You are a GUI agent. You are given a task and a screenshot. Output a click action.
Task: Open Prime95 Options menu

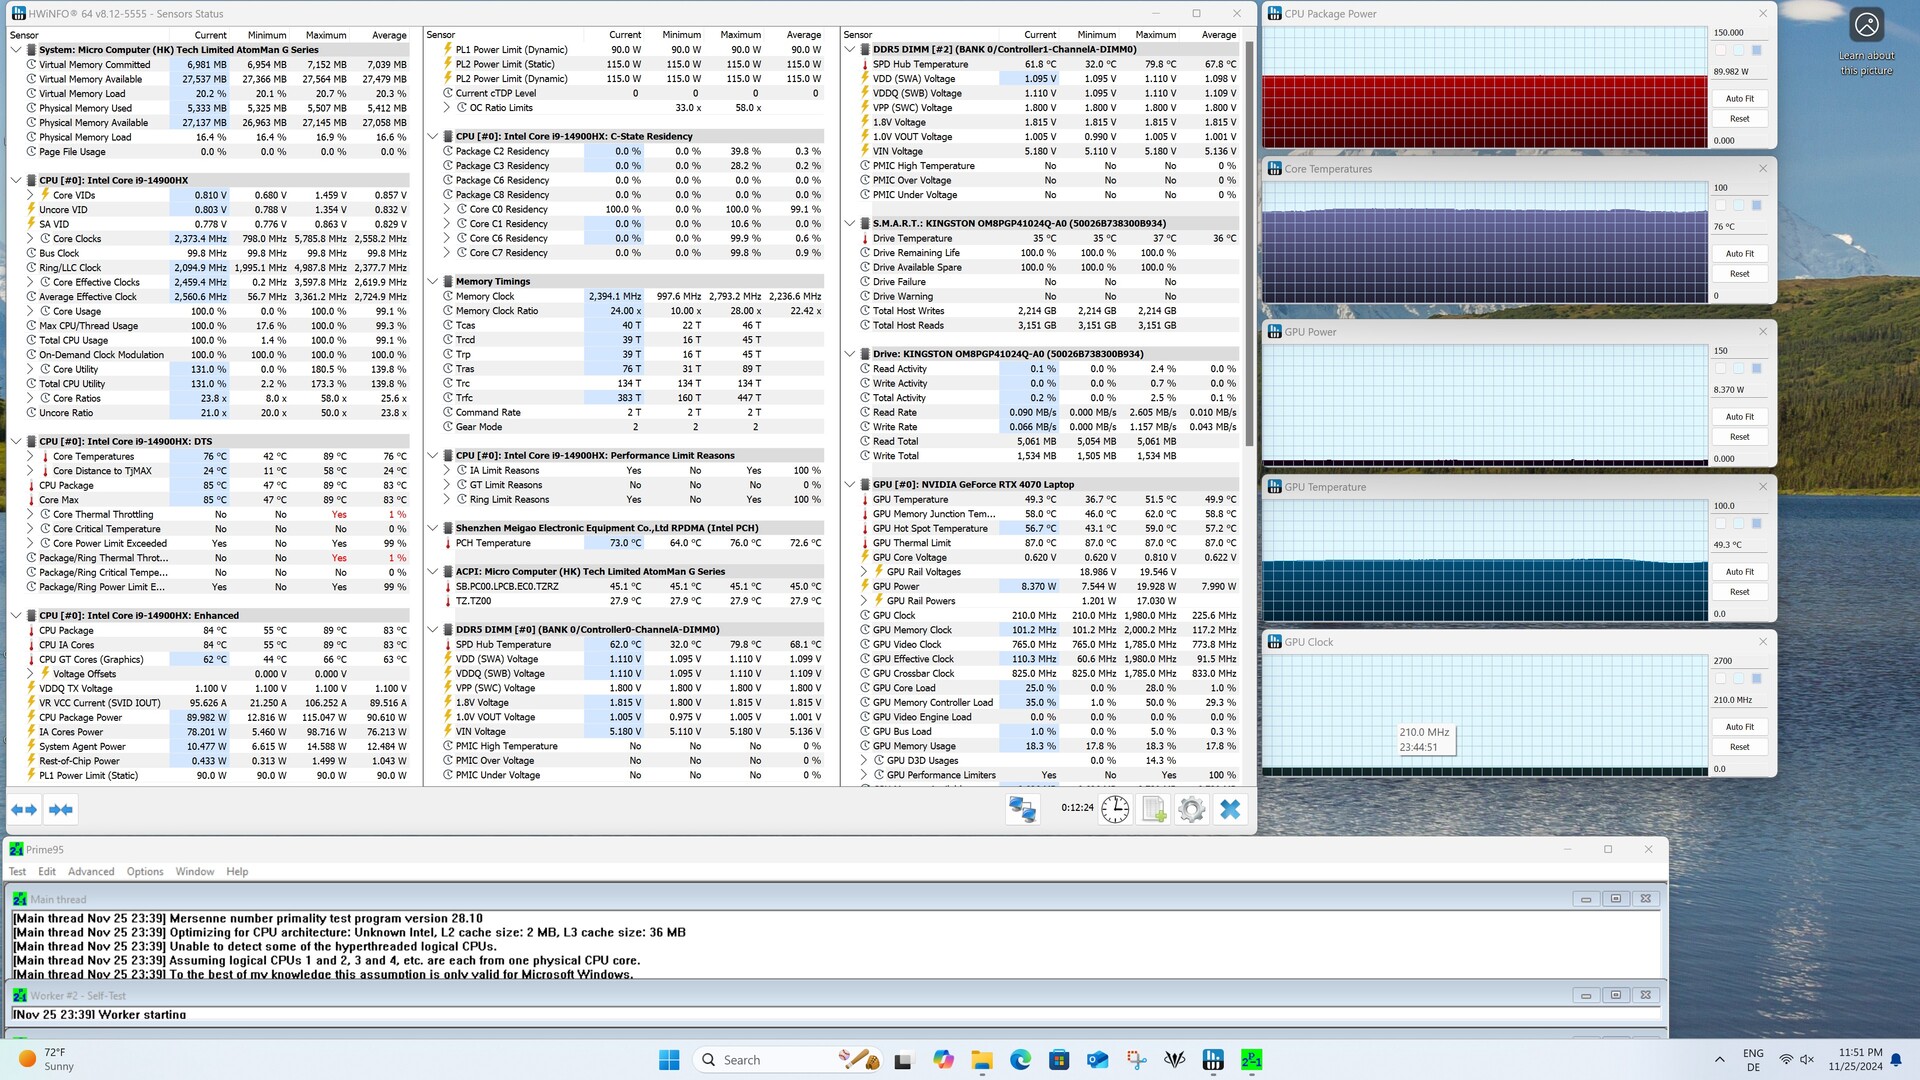145,871
